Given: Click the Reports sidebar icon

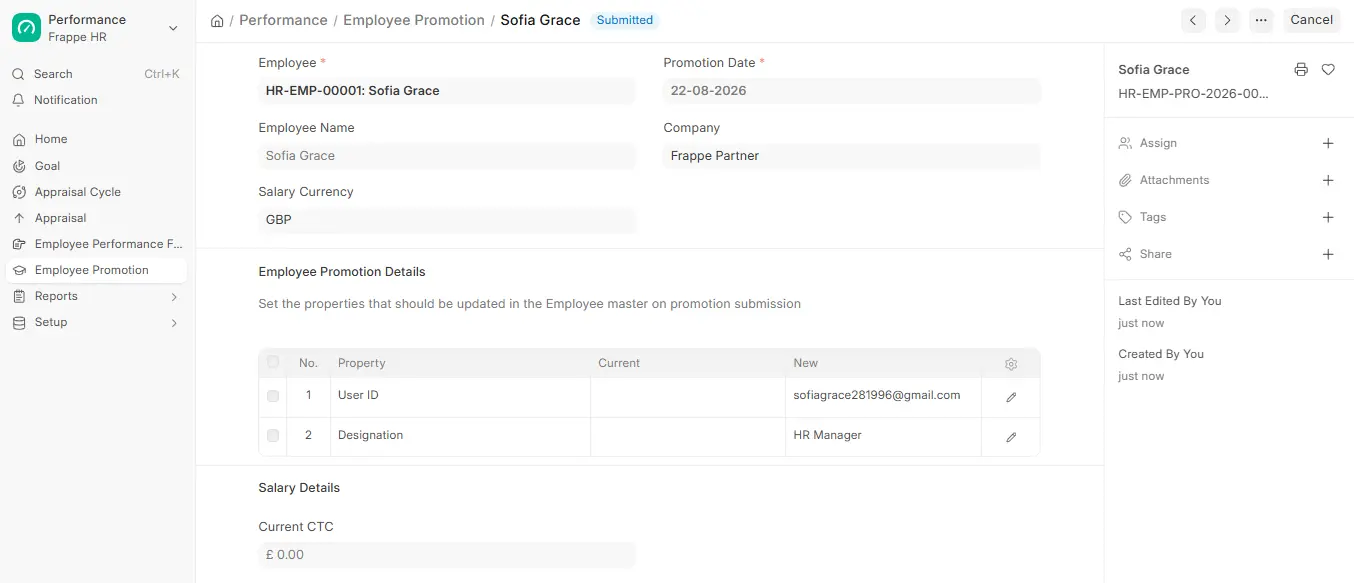Looking at the screenshot, I should [18, 296].
